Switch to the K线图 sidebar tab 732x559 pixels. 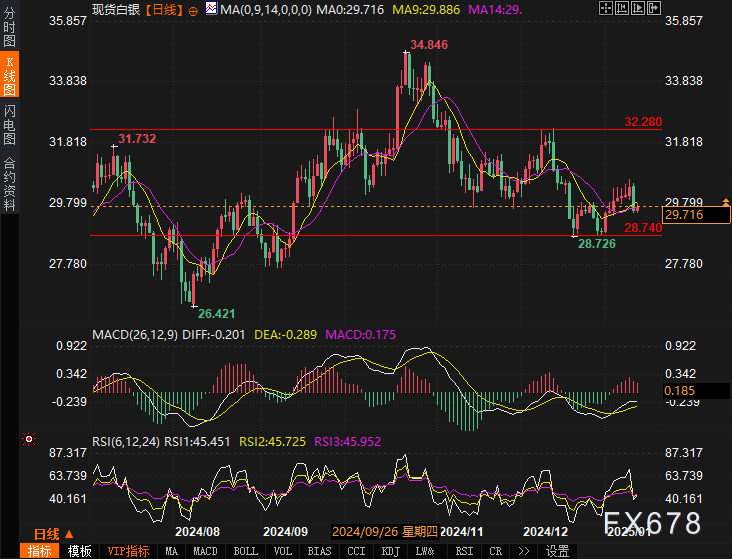(x=10, y=76)
